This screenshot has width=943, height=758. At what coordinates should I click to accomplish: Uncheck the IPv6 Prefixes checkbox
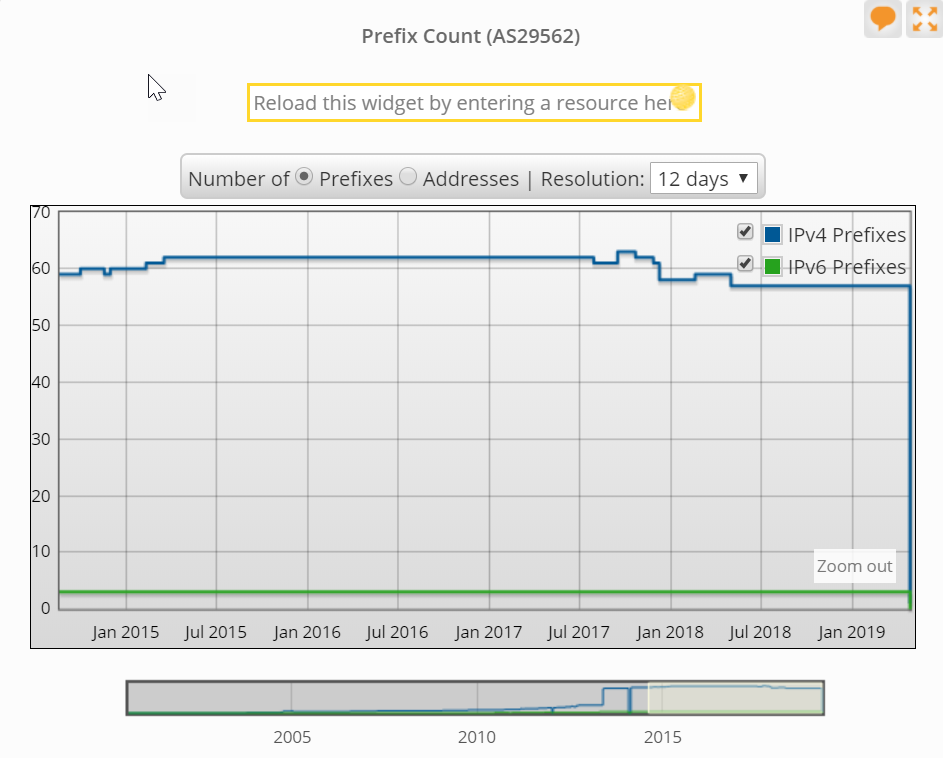745,264
